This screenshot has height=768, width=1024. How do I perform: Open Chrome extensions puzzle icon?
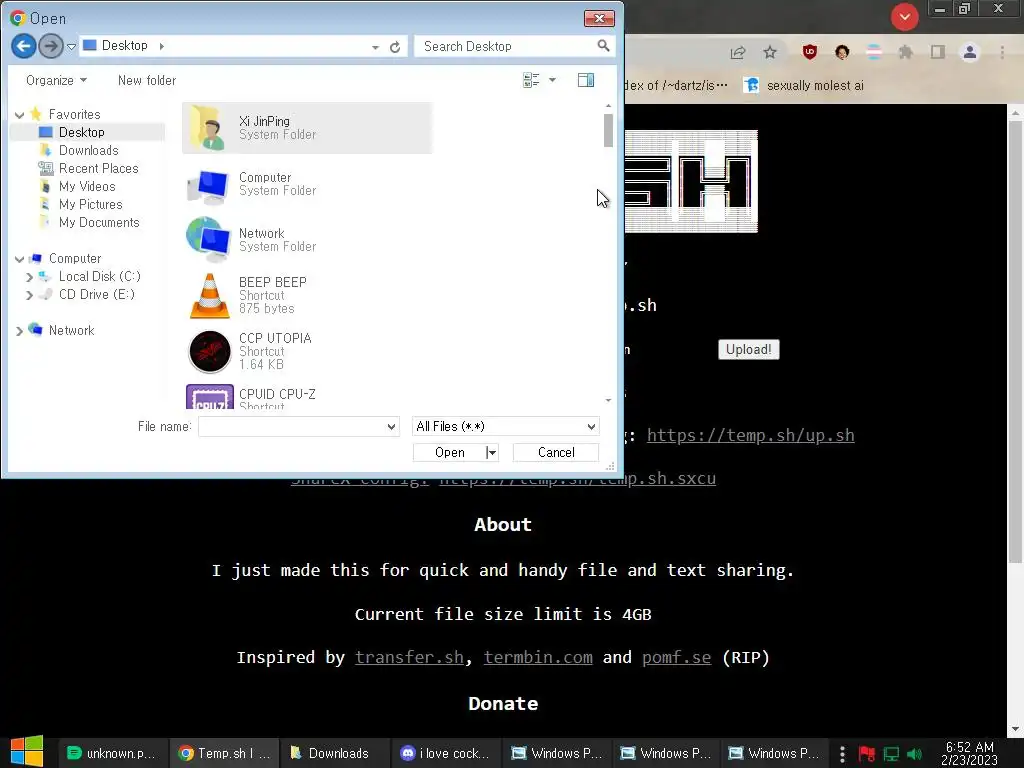click(x=905, y=52)
